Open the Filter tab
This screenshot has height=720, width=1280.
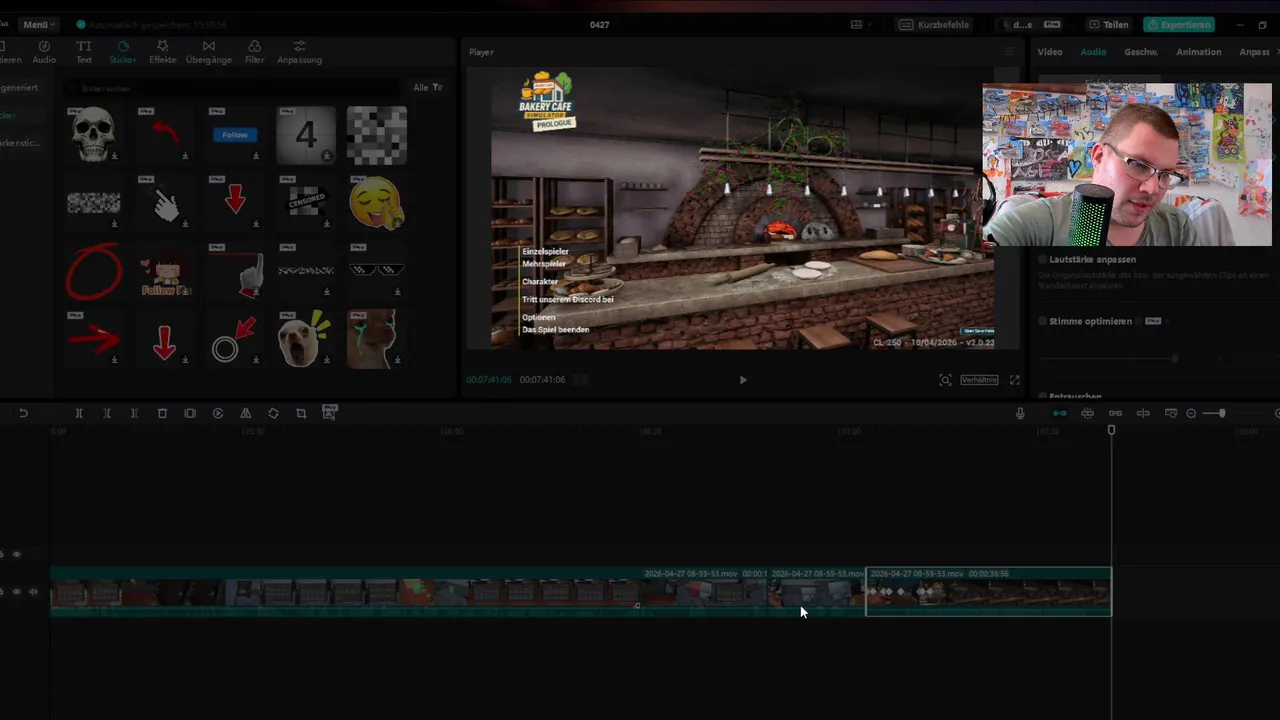click(x=254, y=52)
